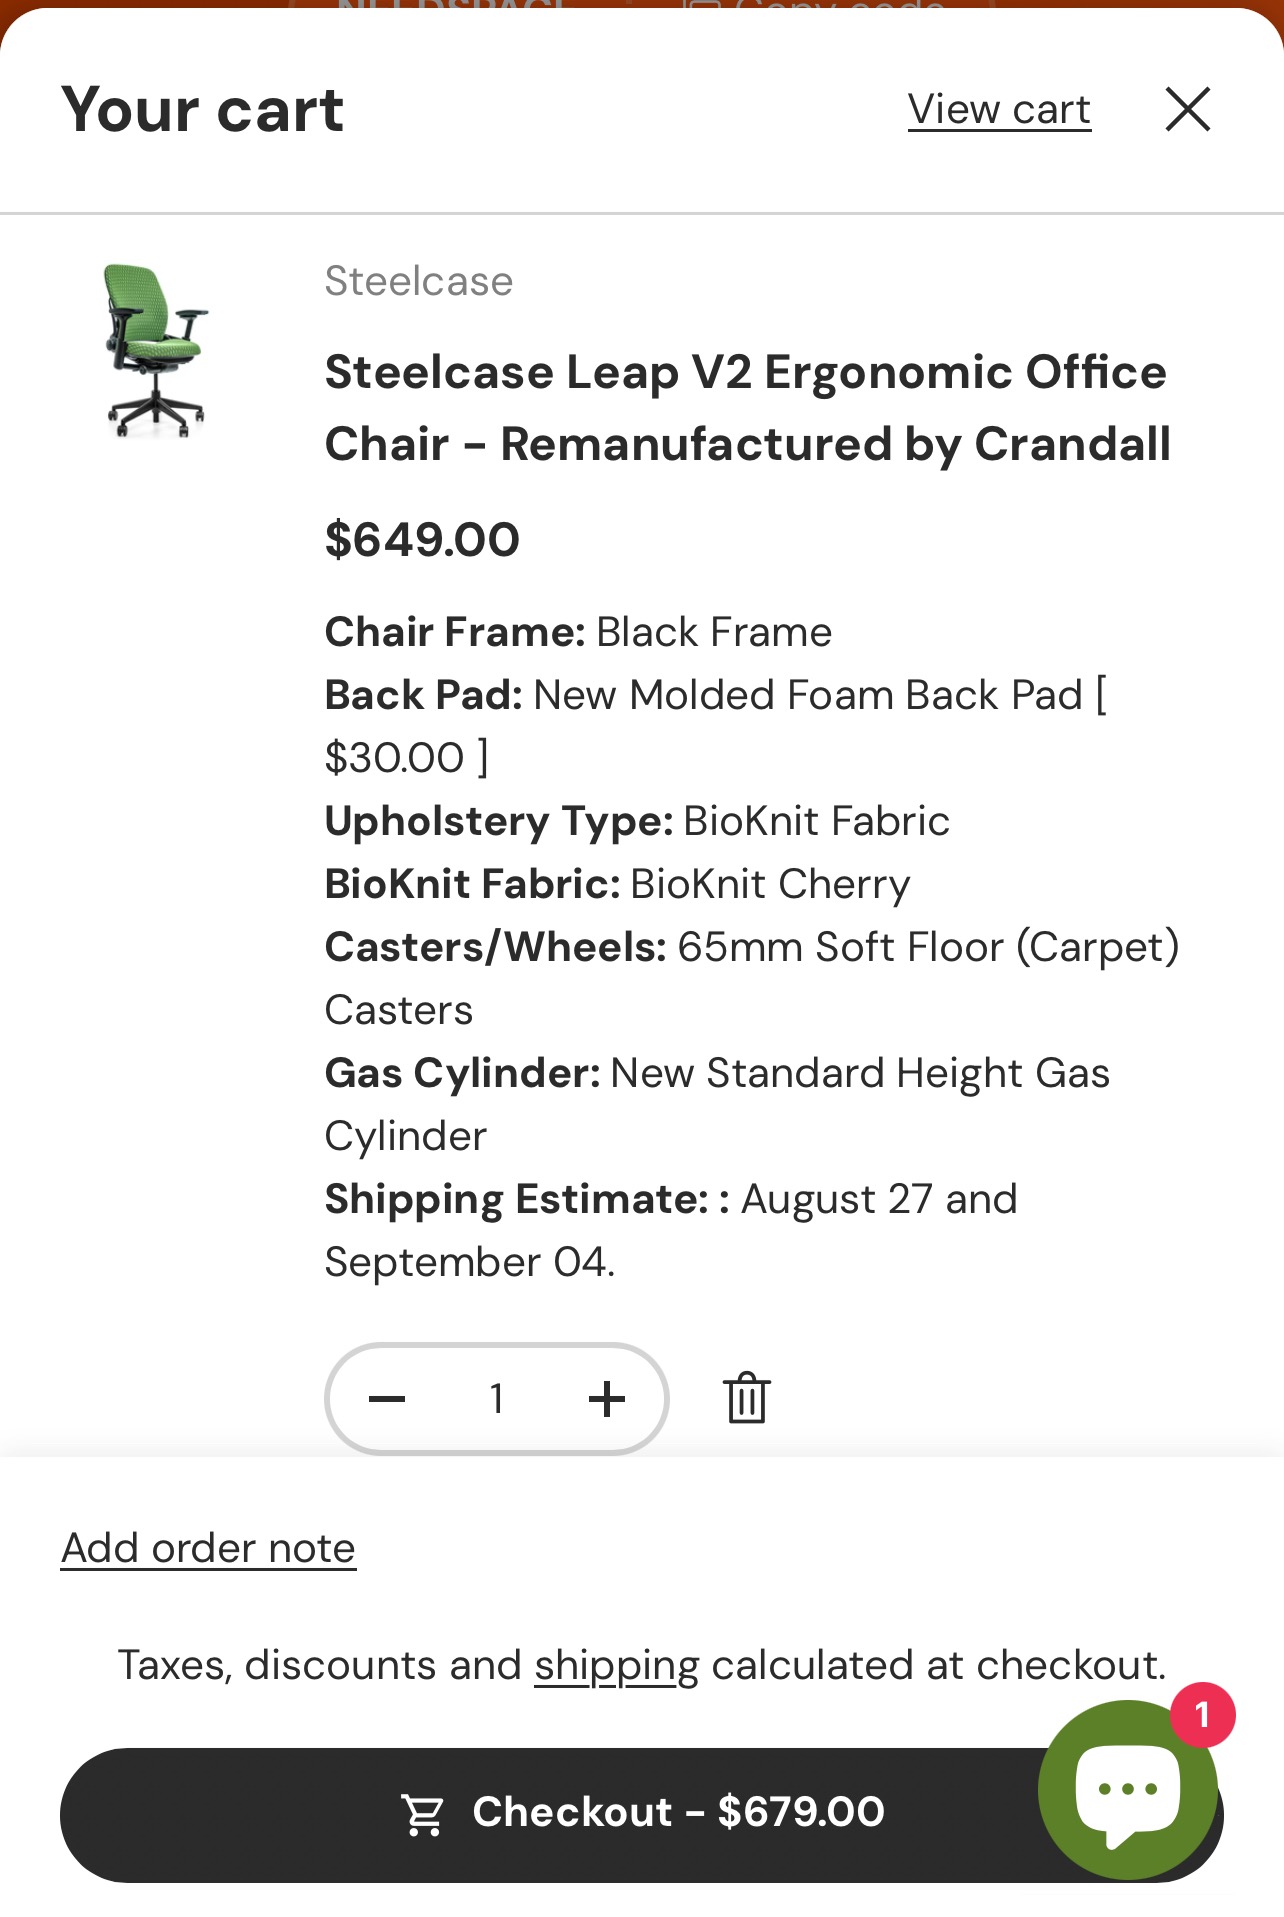Click the quantity number field
Viewport: 1284px width, 1917px height.
pyautogui.click(x=497, y=1398)
